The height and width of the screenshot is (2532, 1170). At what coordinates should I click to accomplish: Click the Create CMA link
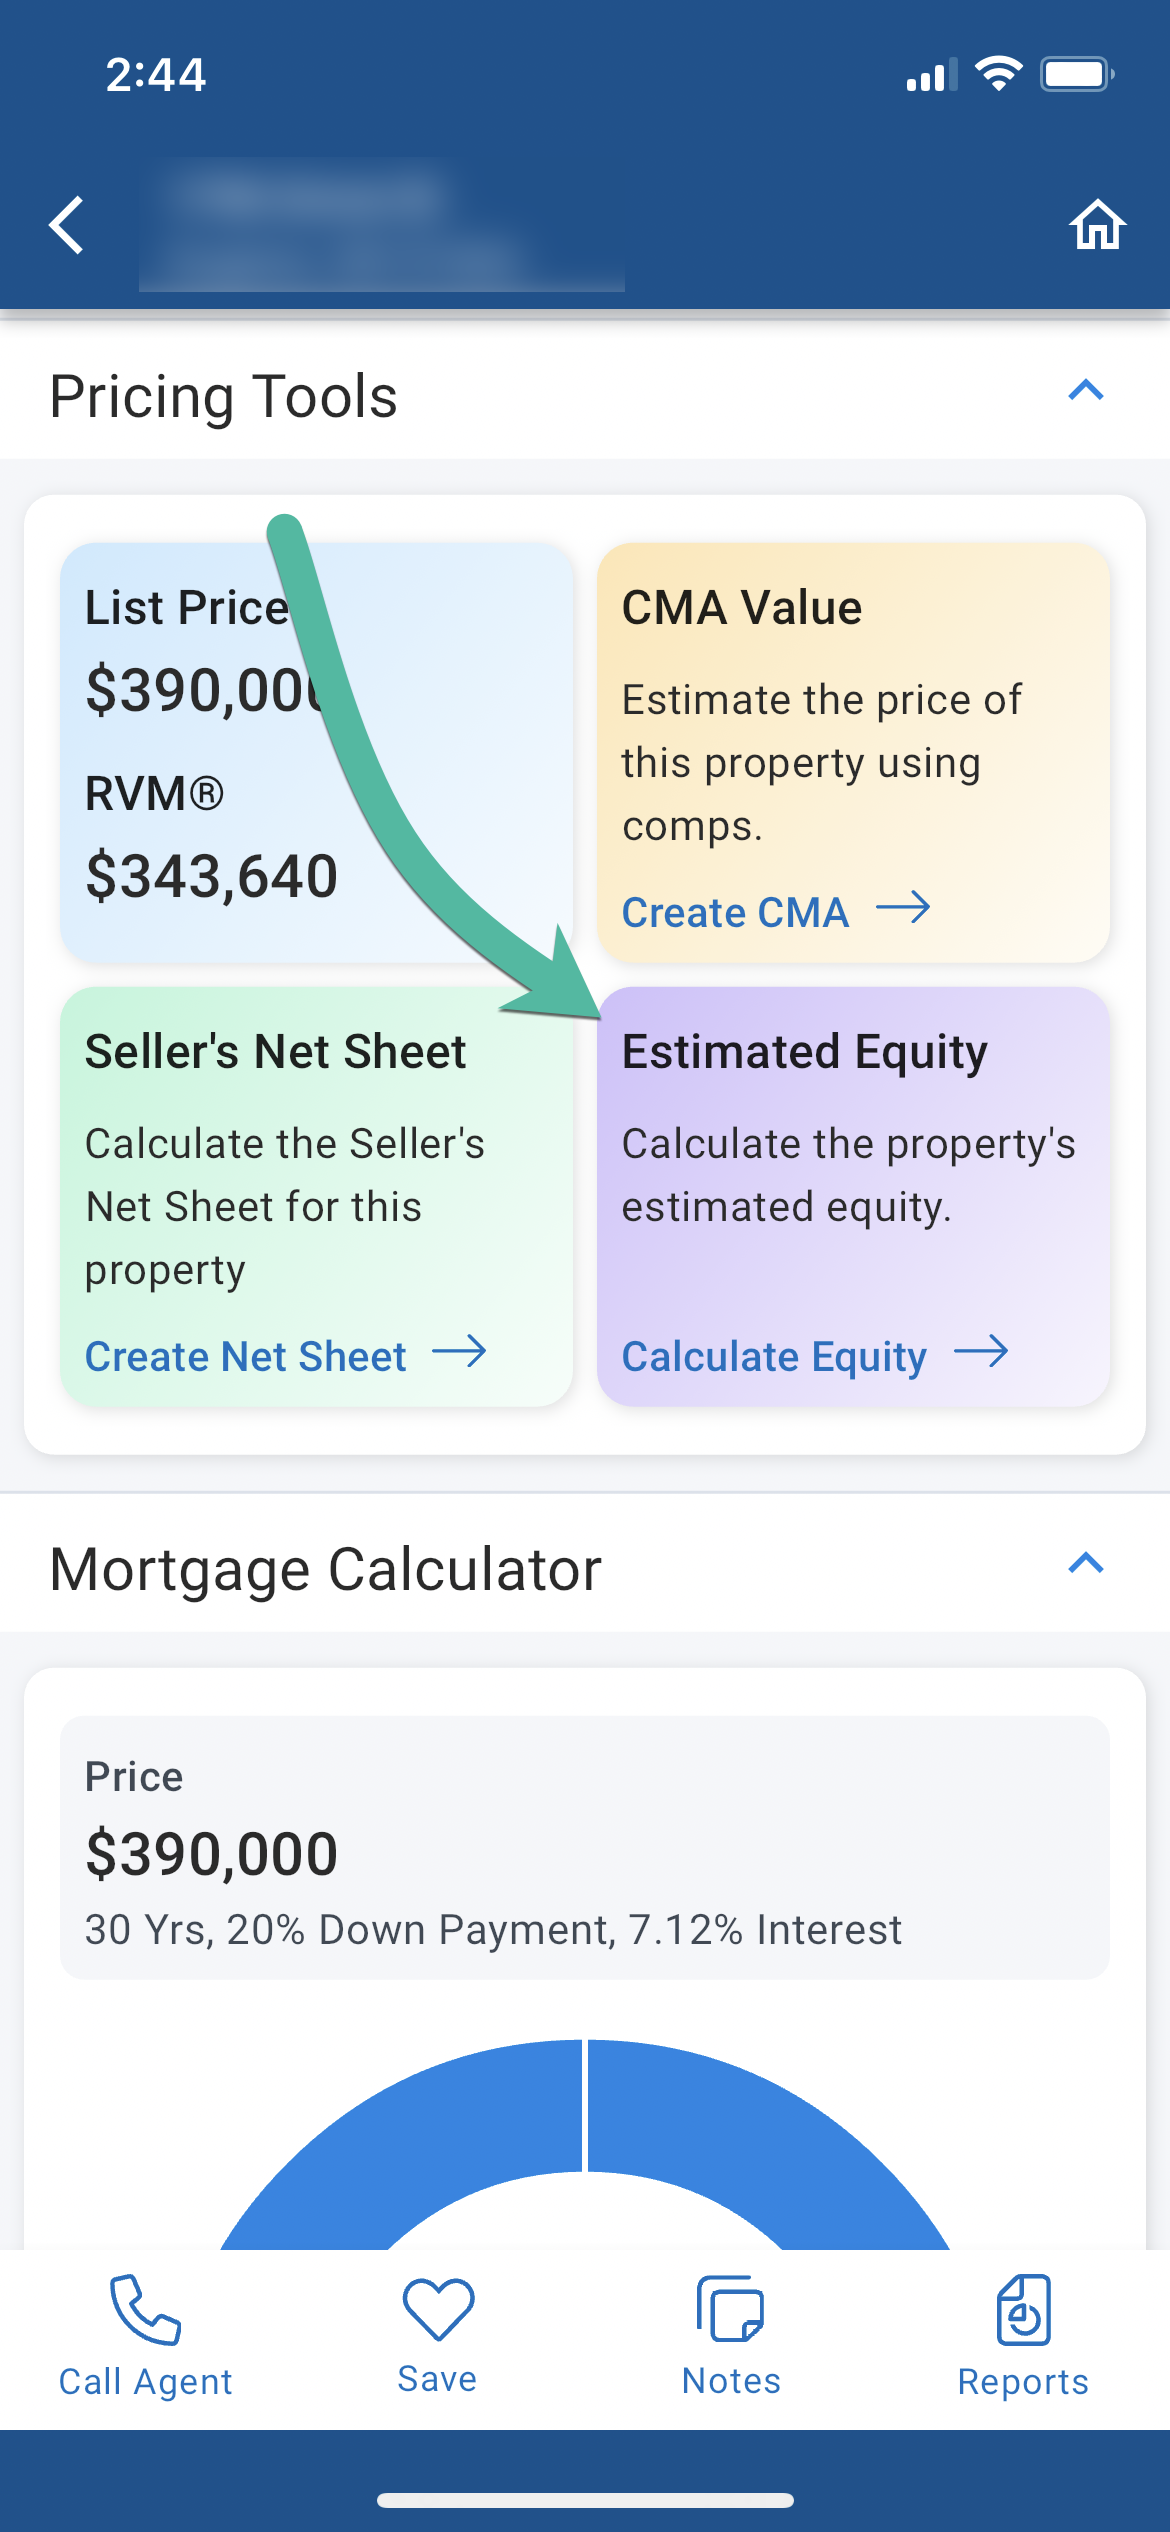click(735, 913)
